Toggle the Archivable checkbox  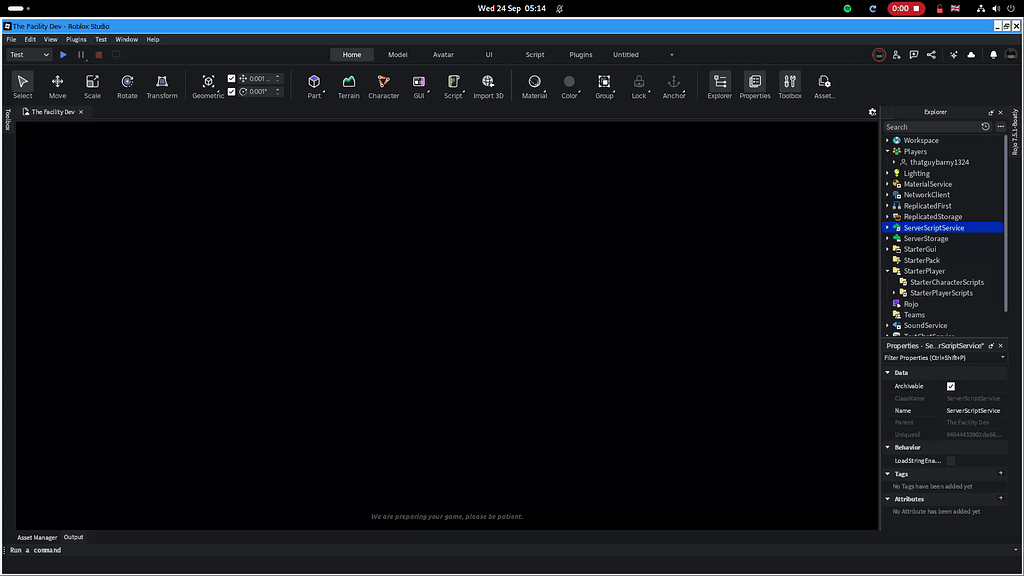point(951,386)
